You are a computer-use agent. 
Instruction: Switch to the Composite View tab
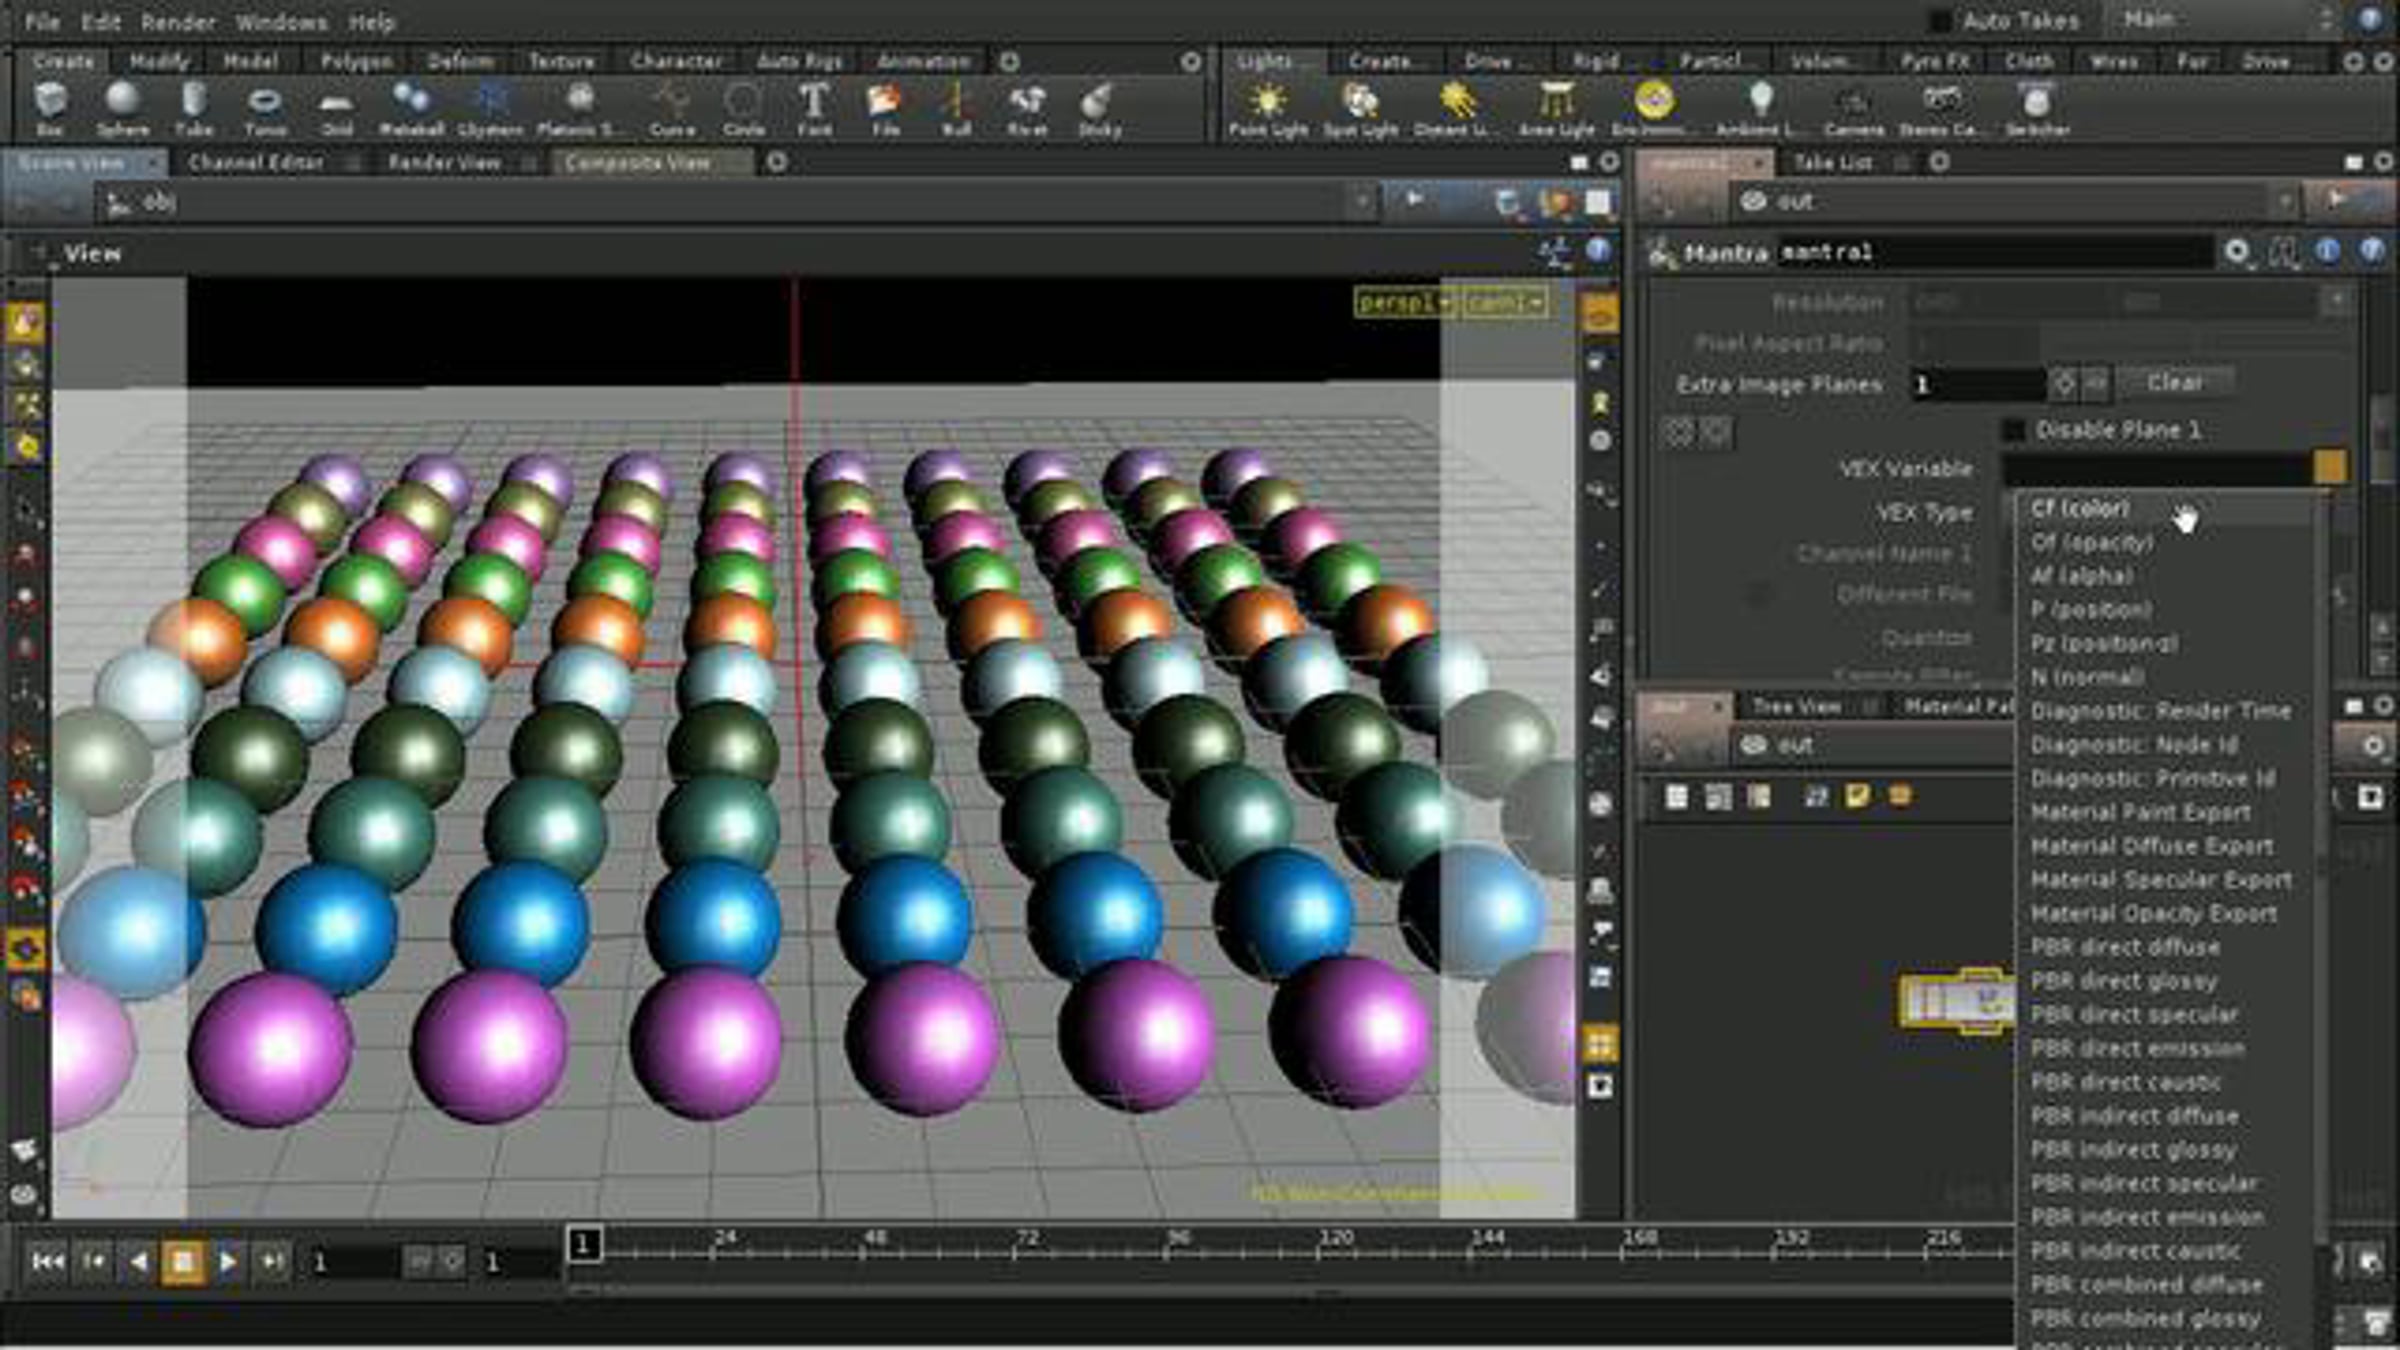(638, 162)
